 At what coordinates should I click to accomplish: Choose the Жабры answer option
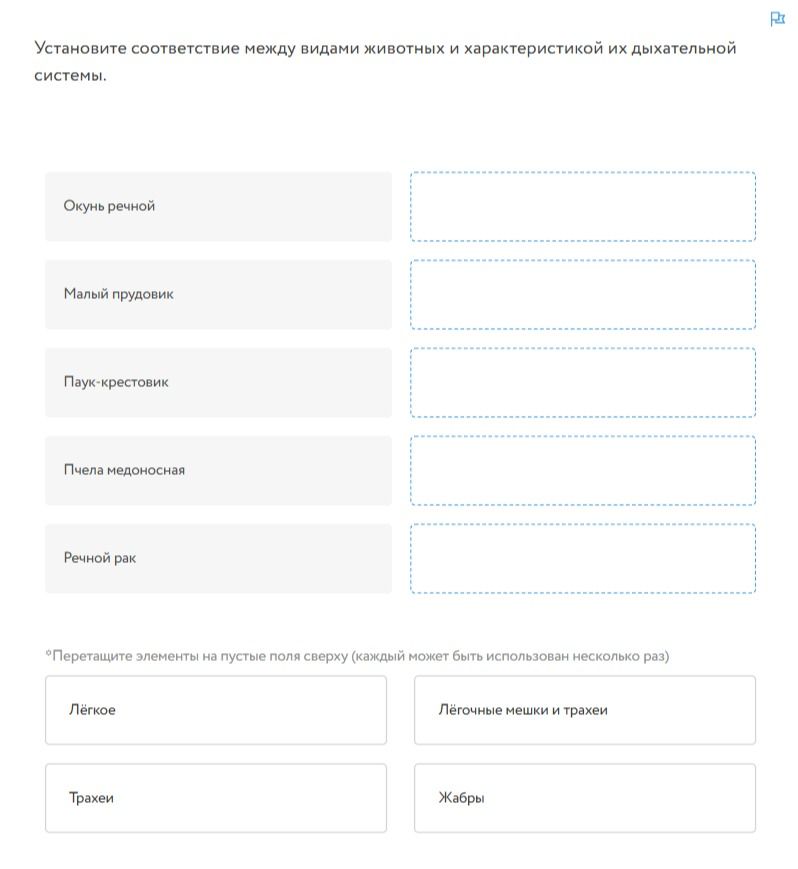(585, 798)
